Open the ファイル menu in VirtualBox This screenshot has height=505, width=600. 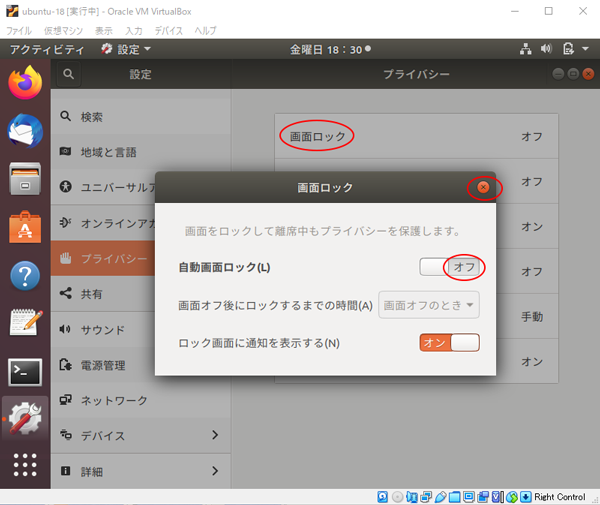[18, 31]
